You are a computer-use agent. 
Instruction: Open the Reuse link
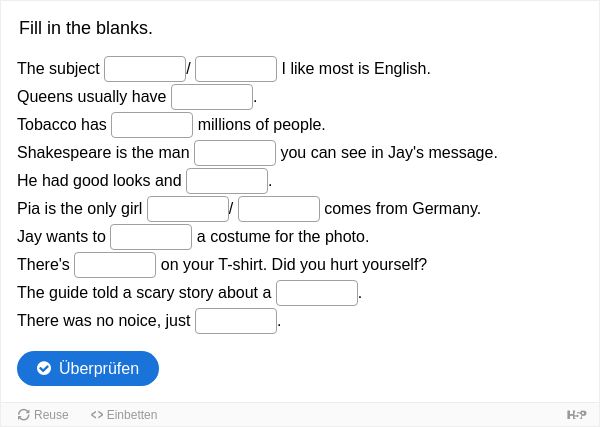coord(43,415)
